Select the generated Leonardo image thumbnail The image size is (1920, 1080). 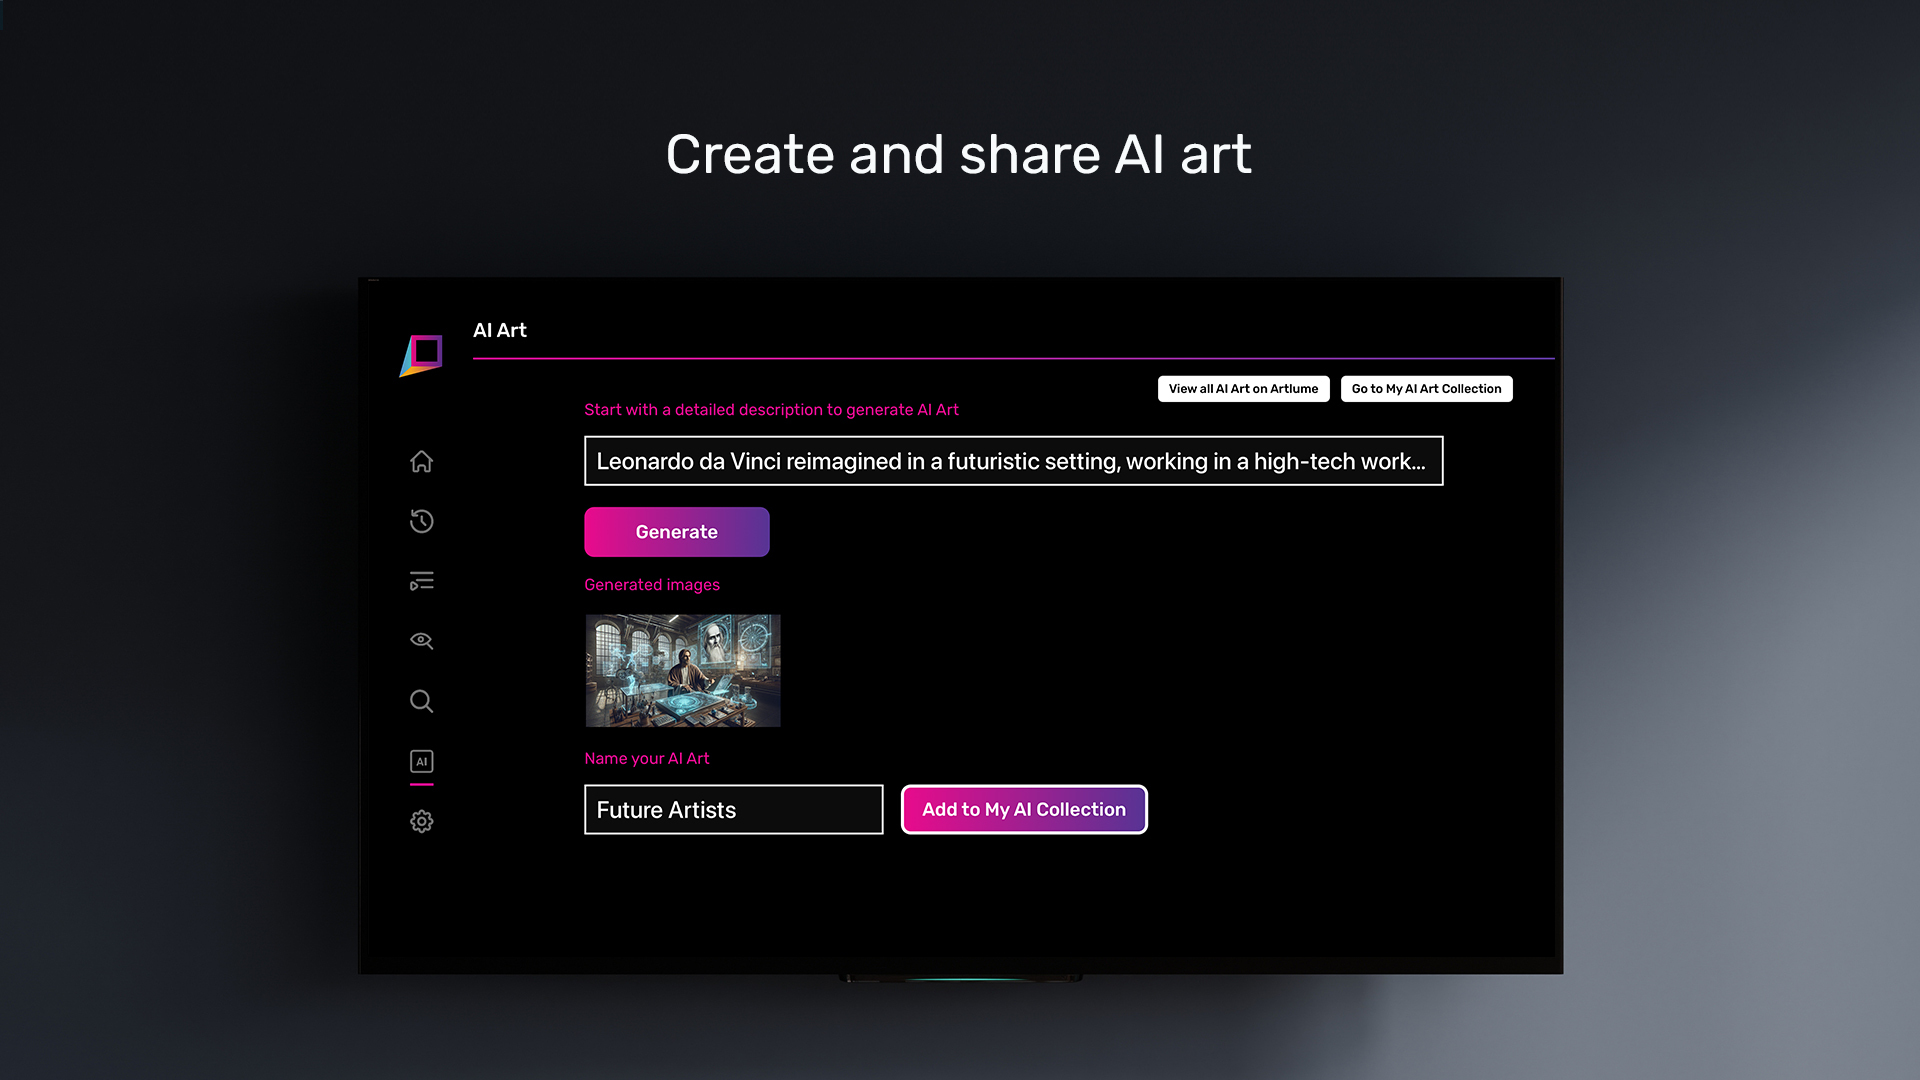point(683,671)
